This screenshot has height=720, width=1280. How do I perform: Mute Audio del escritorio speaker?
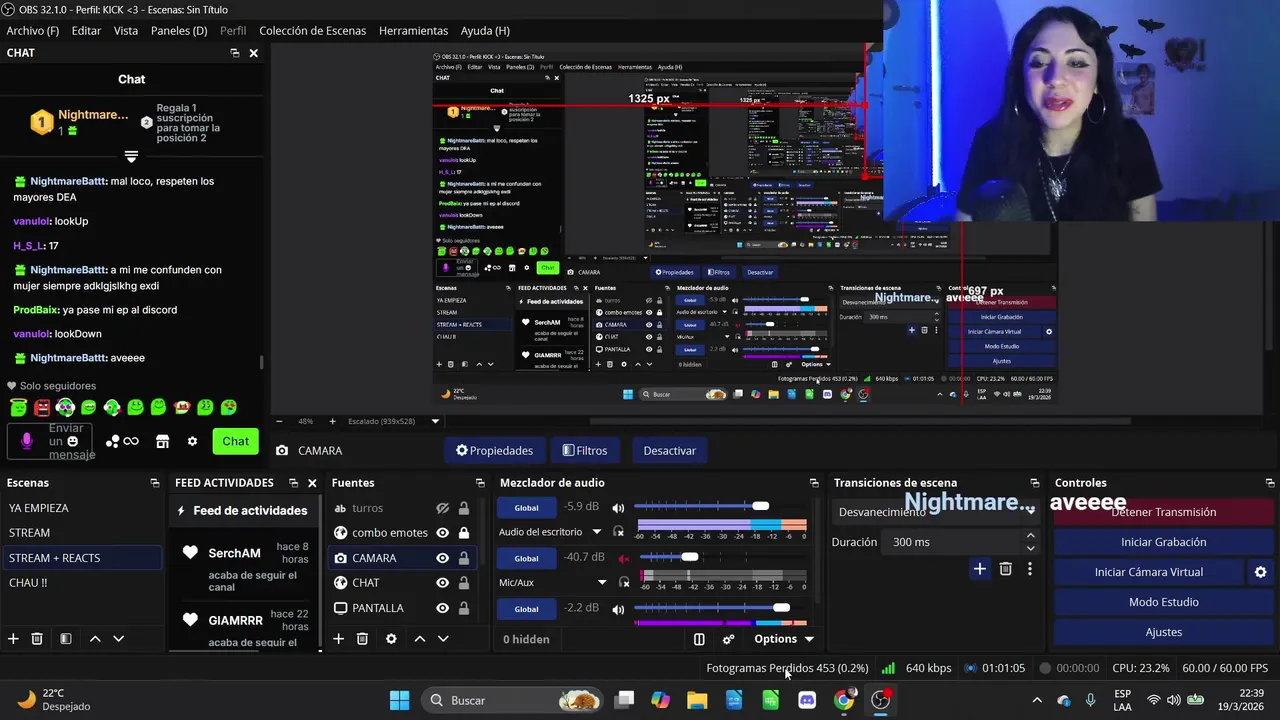click(x=618, y=507)
